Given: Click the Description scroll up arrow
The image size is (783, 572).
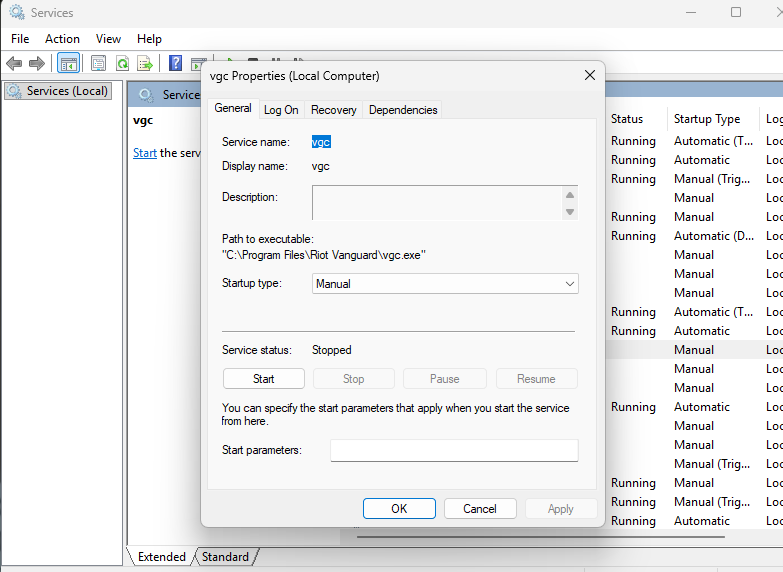Looking at the screenshot, I should pos(570,195).
